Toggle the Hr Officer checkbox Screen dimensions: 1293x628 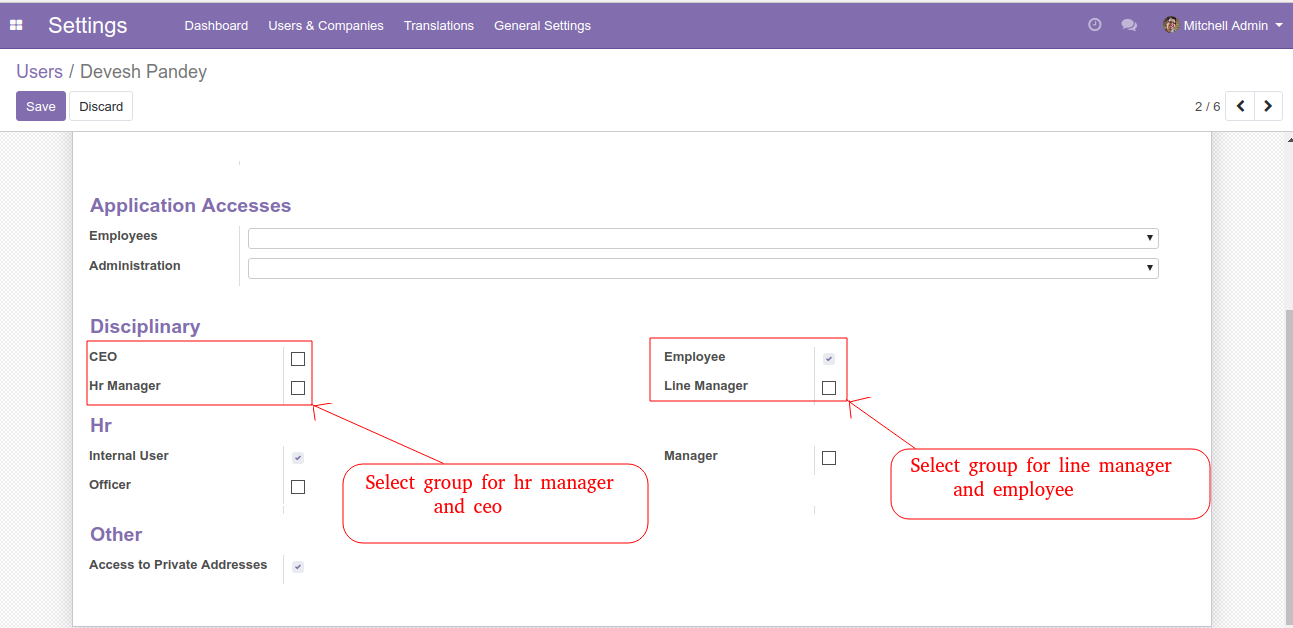click(x=298, y=487)
